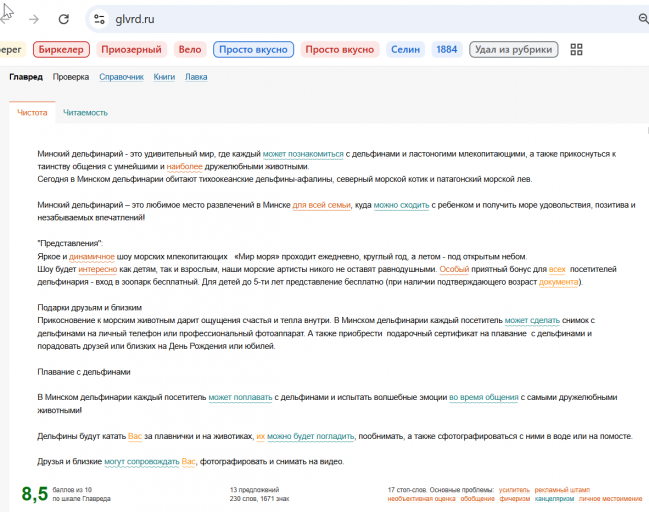Click the browser forward arrow

(34, 19)
